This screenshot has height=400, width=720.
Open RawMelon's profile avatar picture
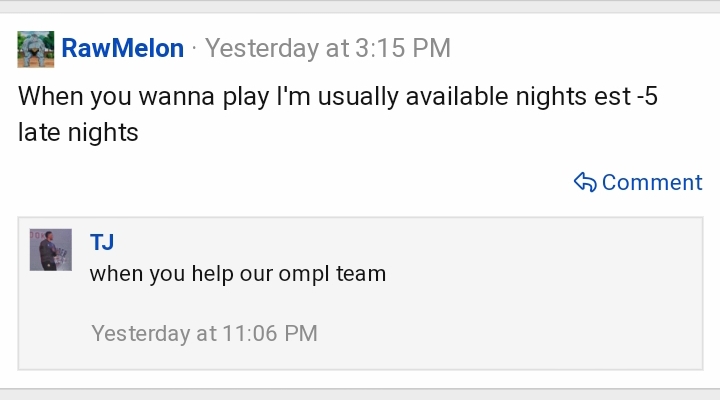coord(36,49)
